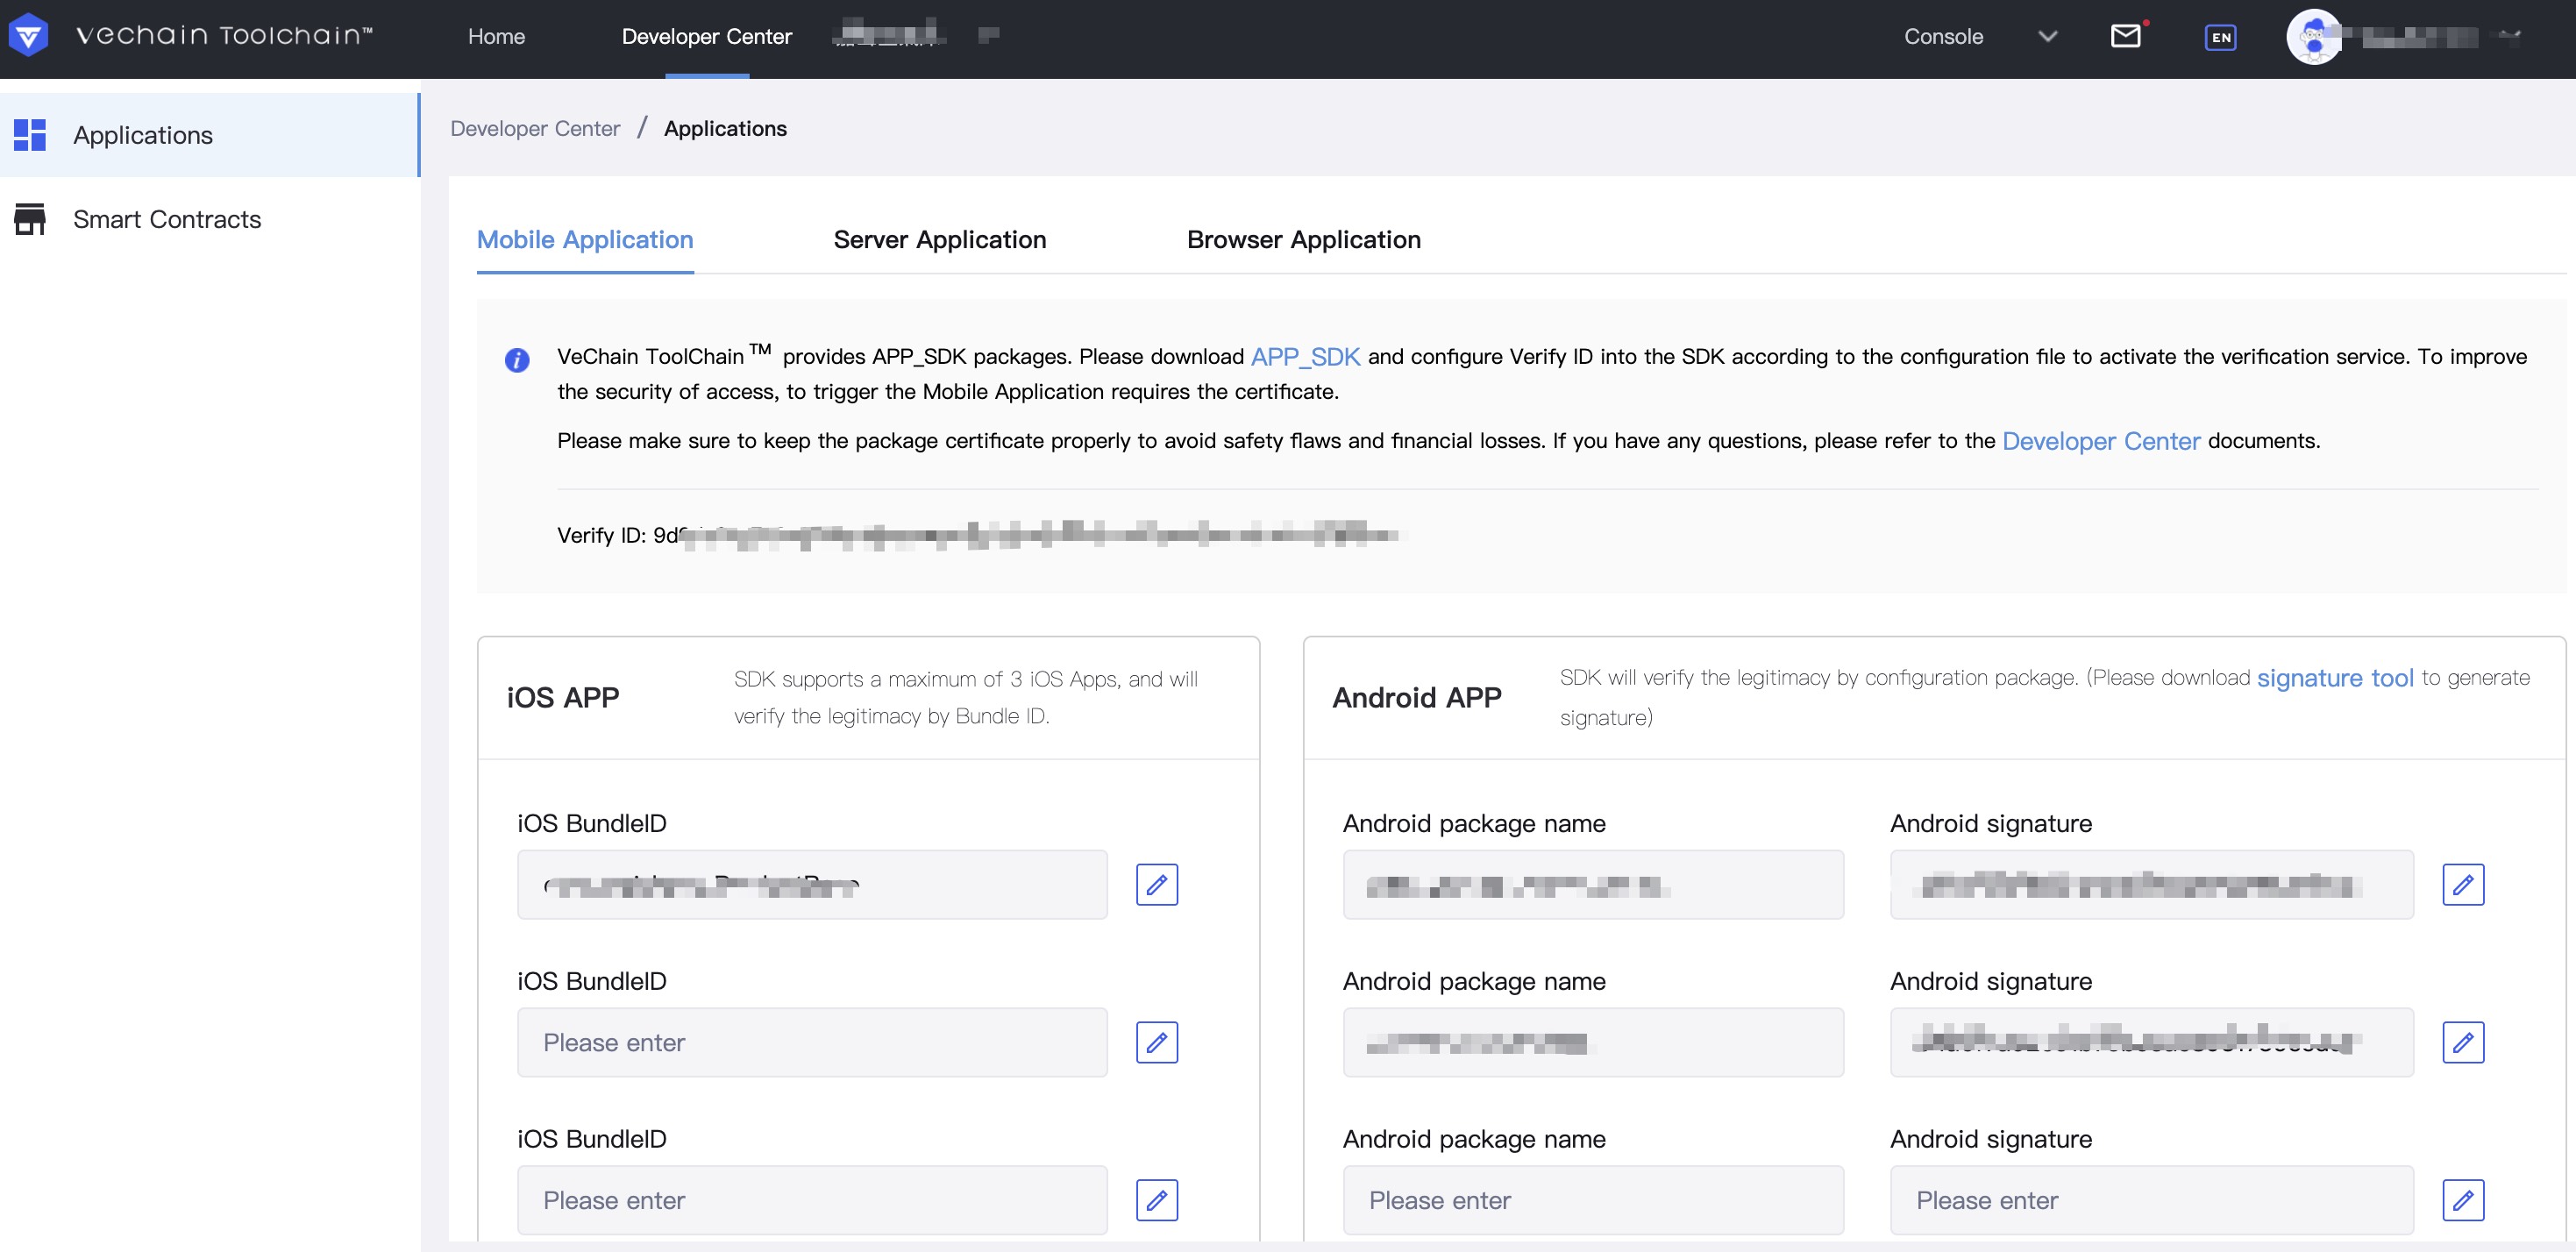Click the first Android package name field
Image resolution: width=2576 pixels, height=1252 pixels.
[1593, 885]
